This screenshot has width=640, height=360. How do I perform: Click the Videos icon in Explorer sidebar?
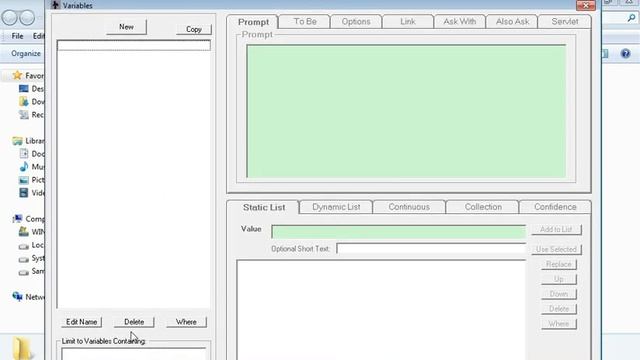point(24,193)
